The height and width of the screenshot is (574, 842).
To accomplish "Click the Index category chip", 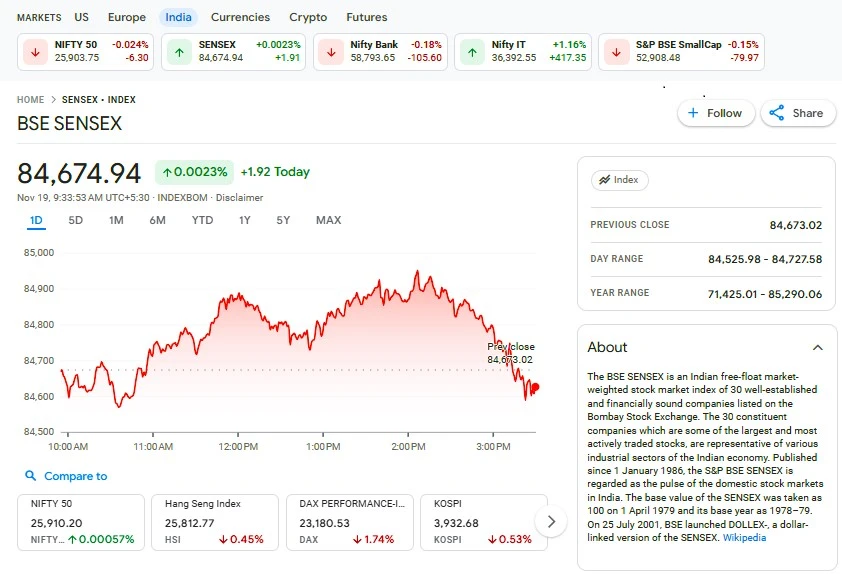I will coord(619,180).
